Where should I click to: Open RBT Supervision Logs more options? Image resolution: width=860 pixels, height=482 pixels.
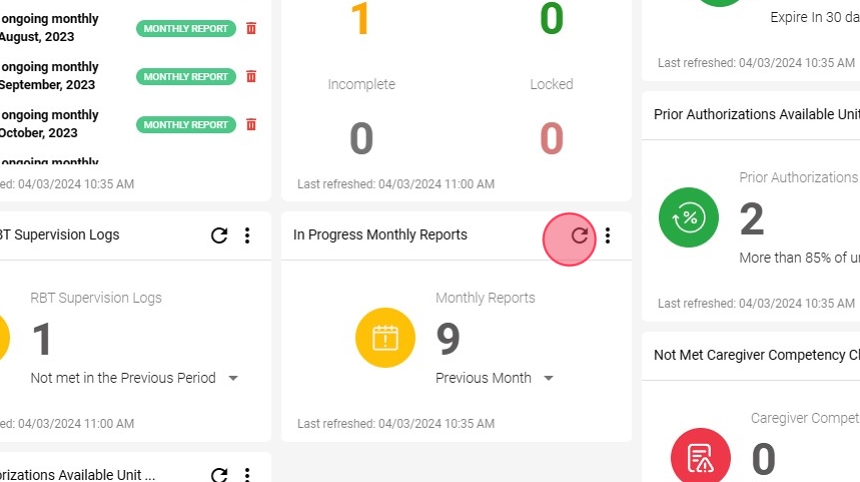[247, 235]
